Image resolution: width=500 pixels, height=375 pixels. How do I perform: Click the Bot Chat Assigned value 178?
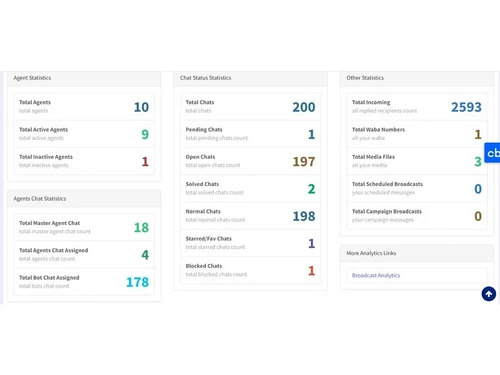point(137,282)
